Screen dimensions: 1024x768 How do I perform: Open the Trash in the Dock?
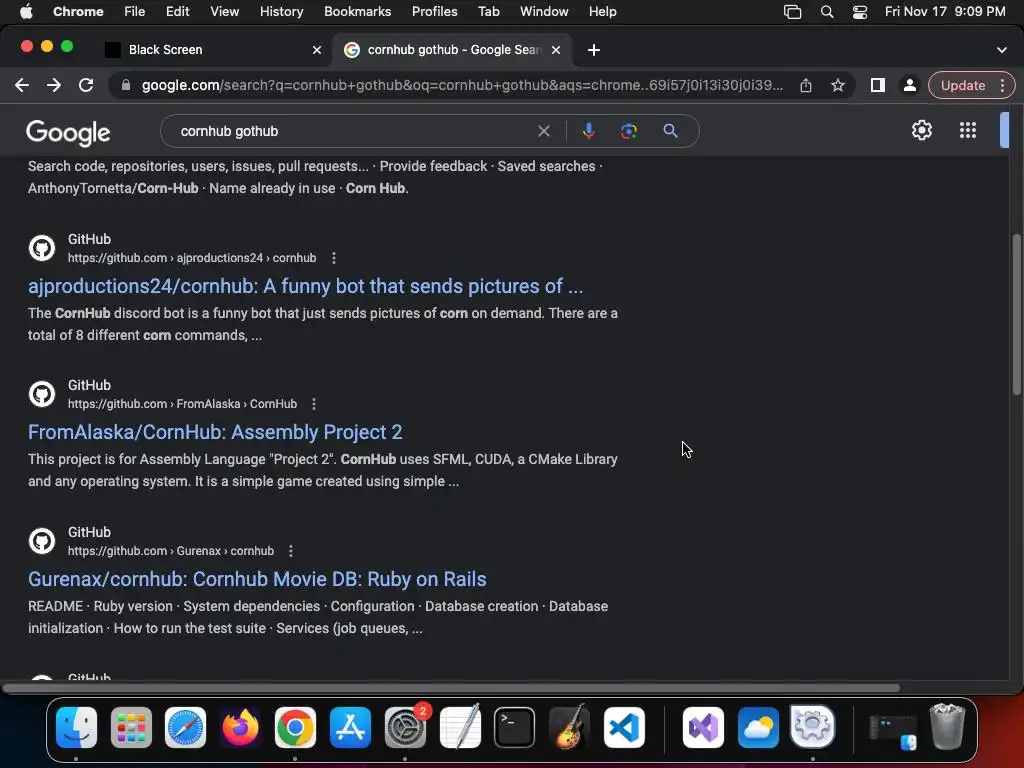click(947, 726)
